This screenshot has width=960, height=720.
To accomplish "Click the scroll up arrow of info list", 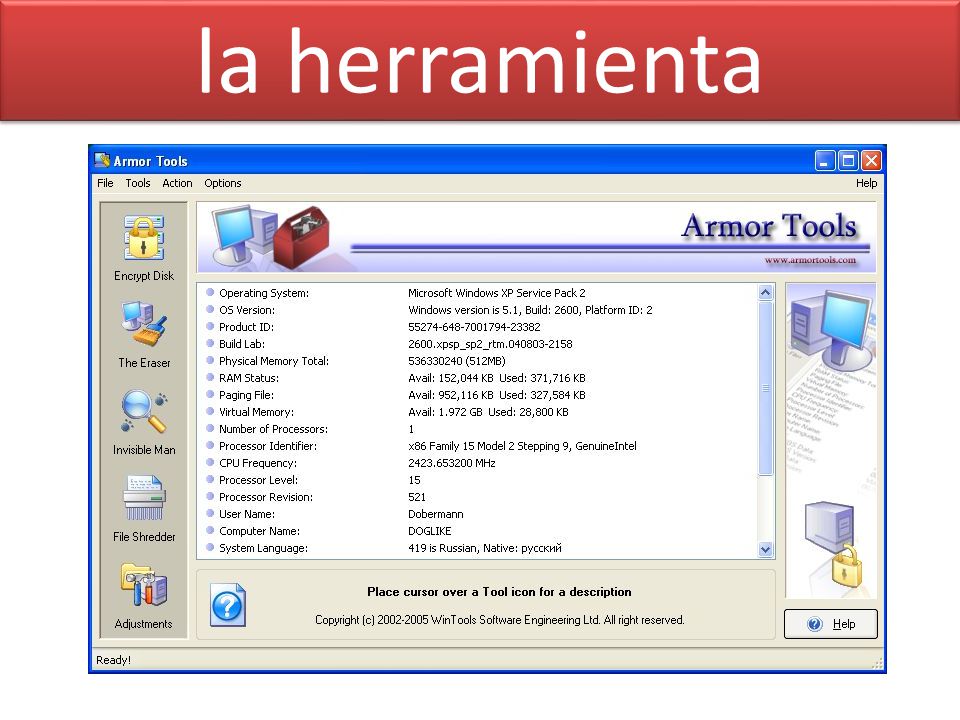I will [x=765, y=293].
